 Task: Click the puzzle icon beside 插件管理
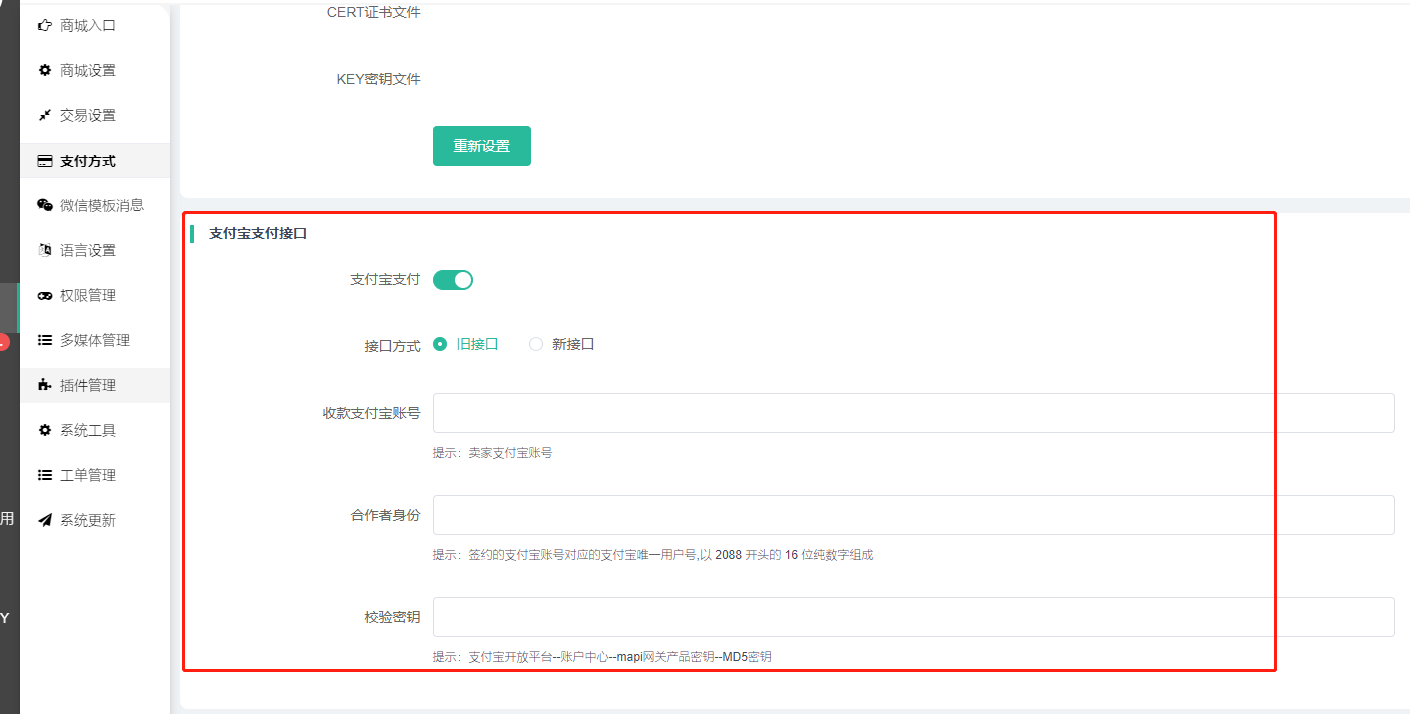[44, 385]
